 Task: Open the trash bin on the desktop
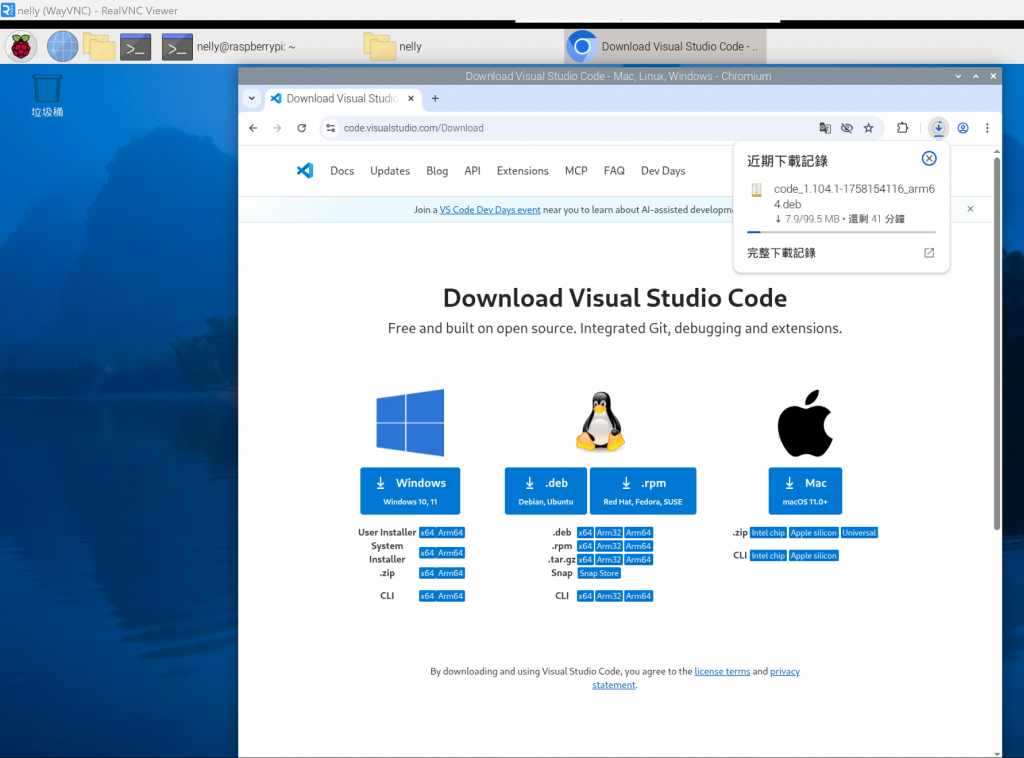coord(47,95)
